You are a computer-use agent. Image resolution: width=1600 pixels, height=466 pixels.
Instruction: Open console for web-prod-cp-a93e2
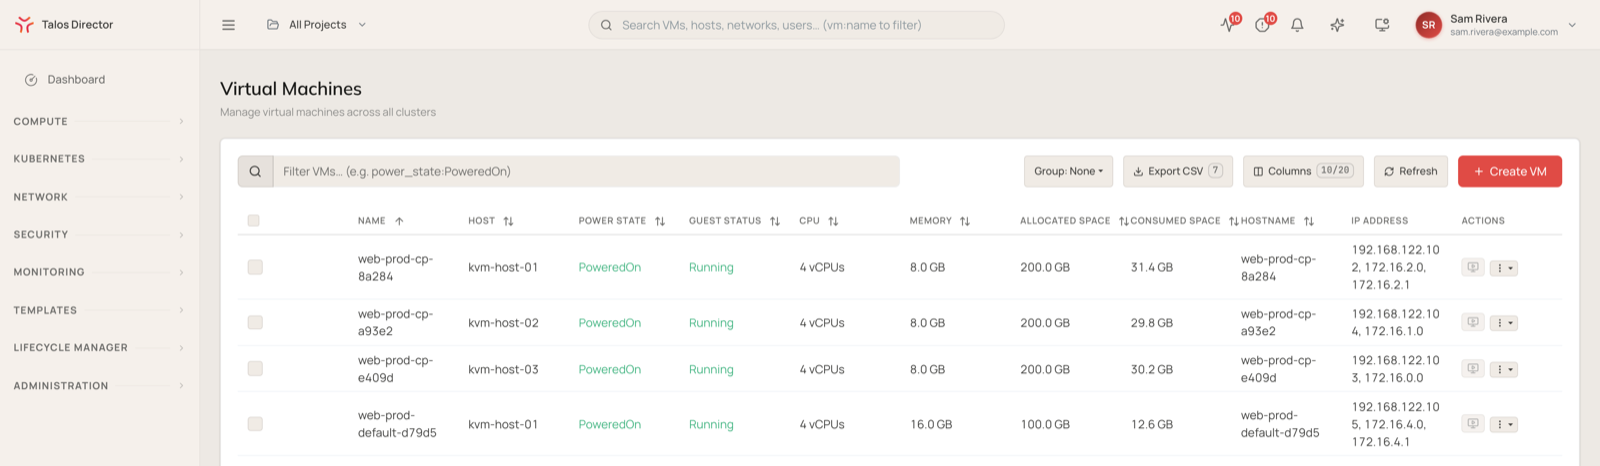[x=1472, y=323]
